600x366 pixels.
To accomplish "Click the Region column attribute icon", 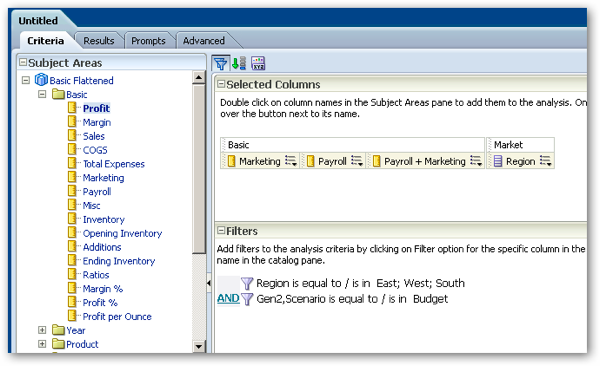I will coord(497,161).
